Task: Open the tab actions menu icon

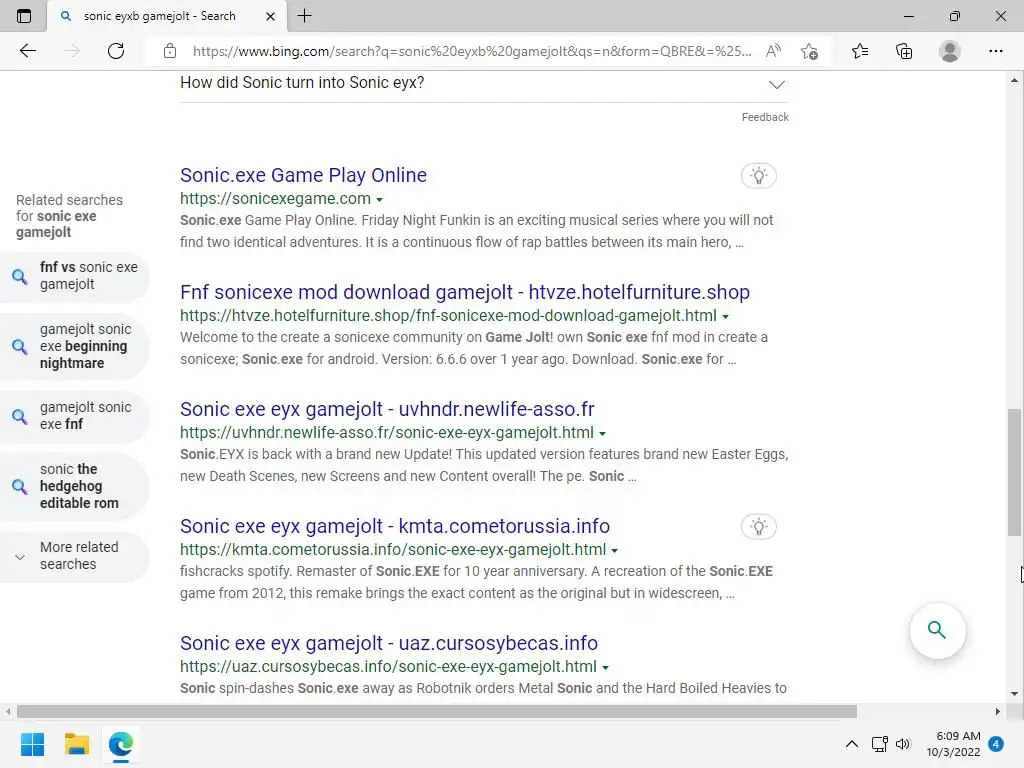Action: (x=24, y=16)
